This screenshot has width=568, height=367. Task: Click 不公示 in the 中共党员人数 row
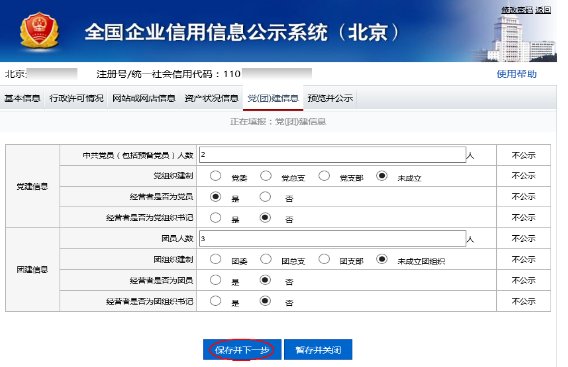[523, 155]
